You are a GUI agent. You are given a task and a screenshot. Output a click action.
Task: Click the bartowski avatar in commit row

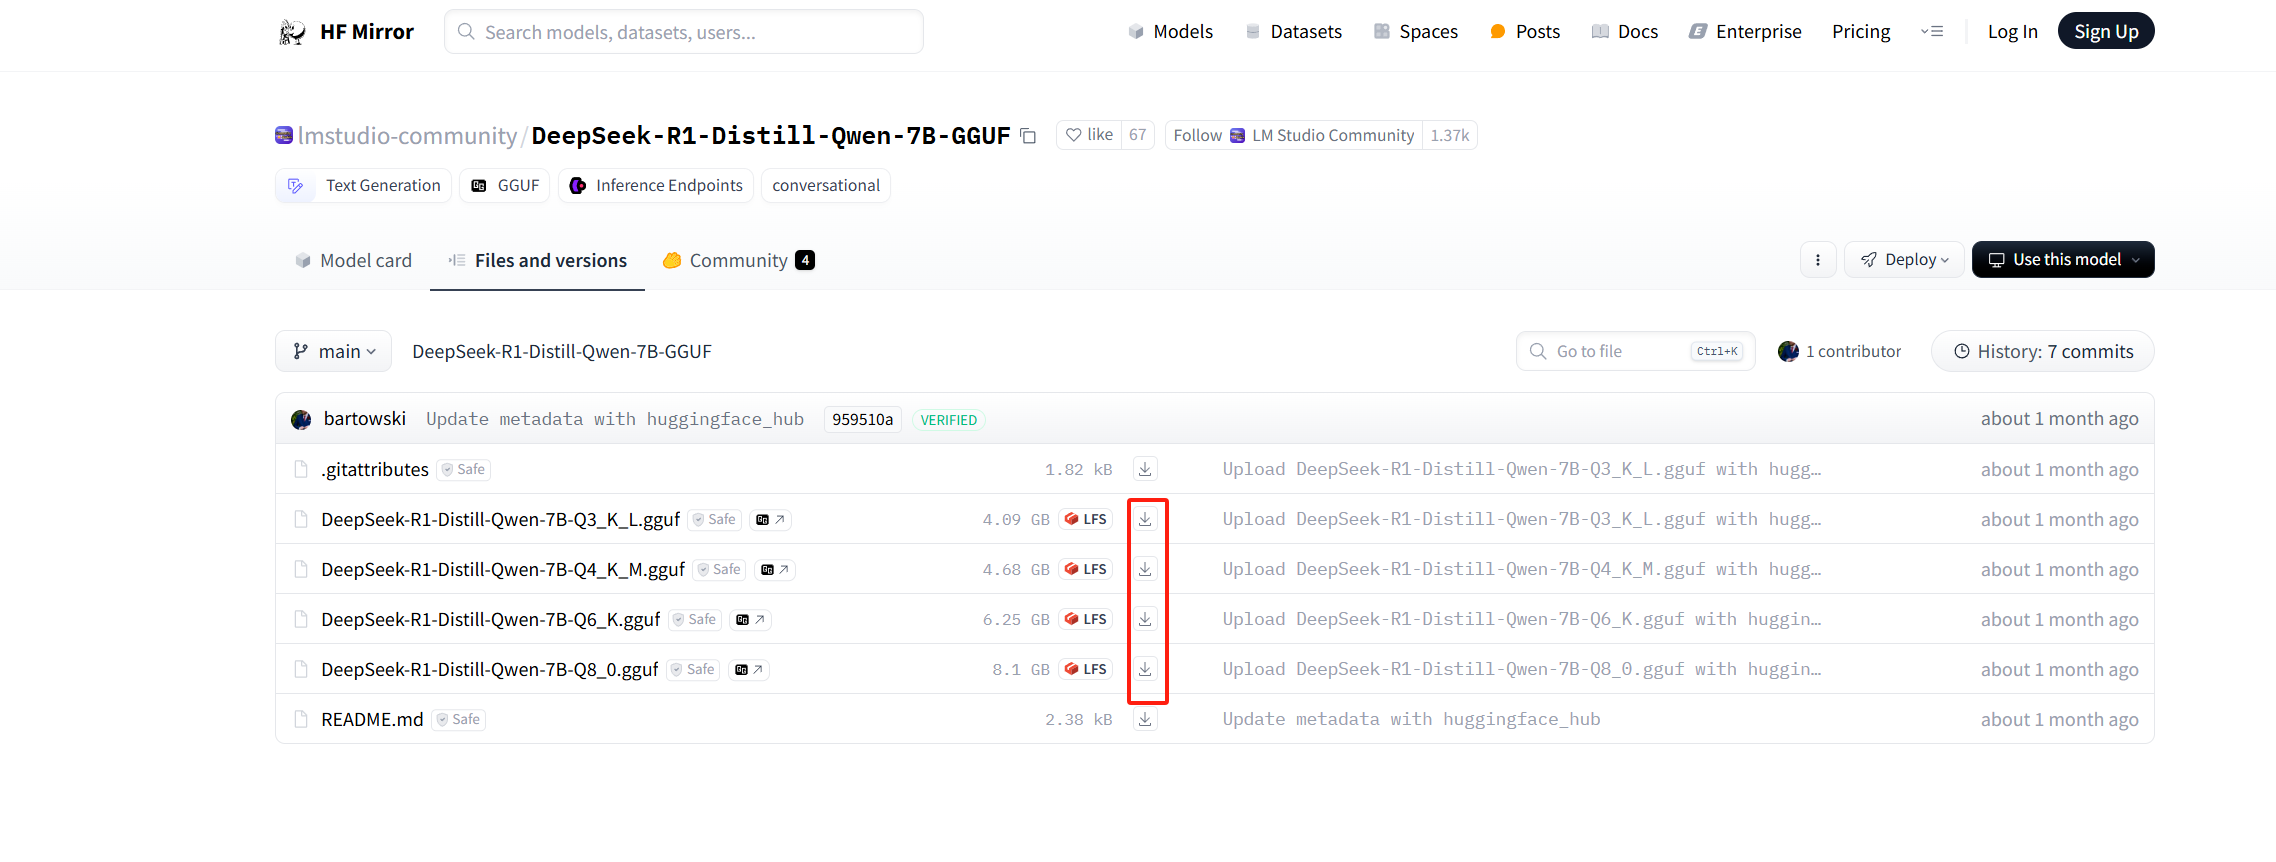pyautogui.click(x=301, y=420)
